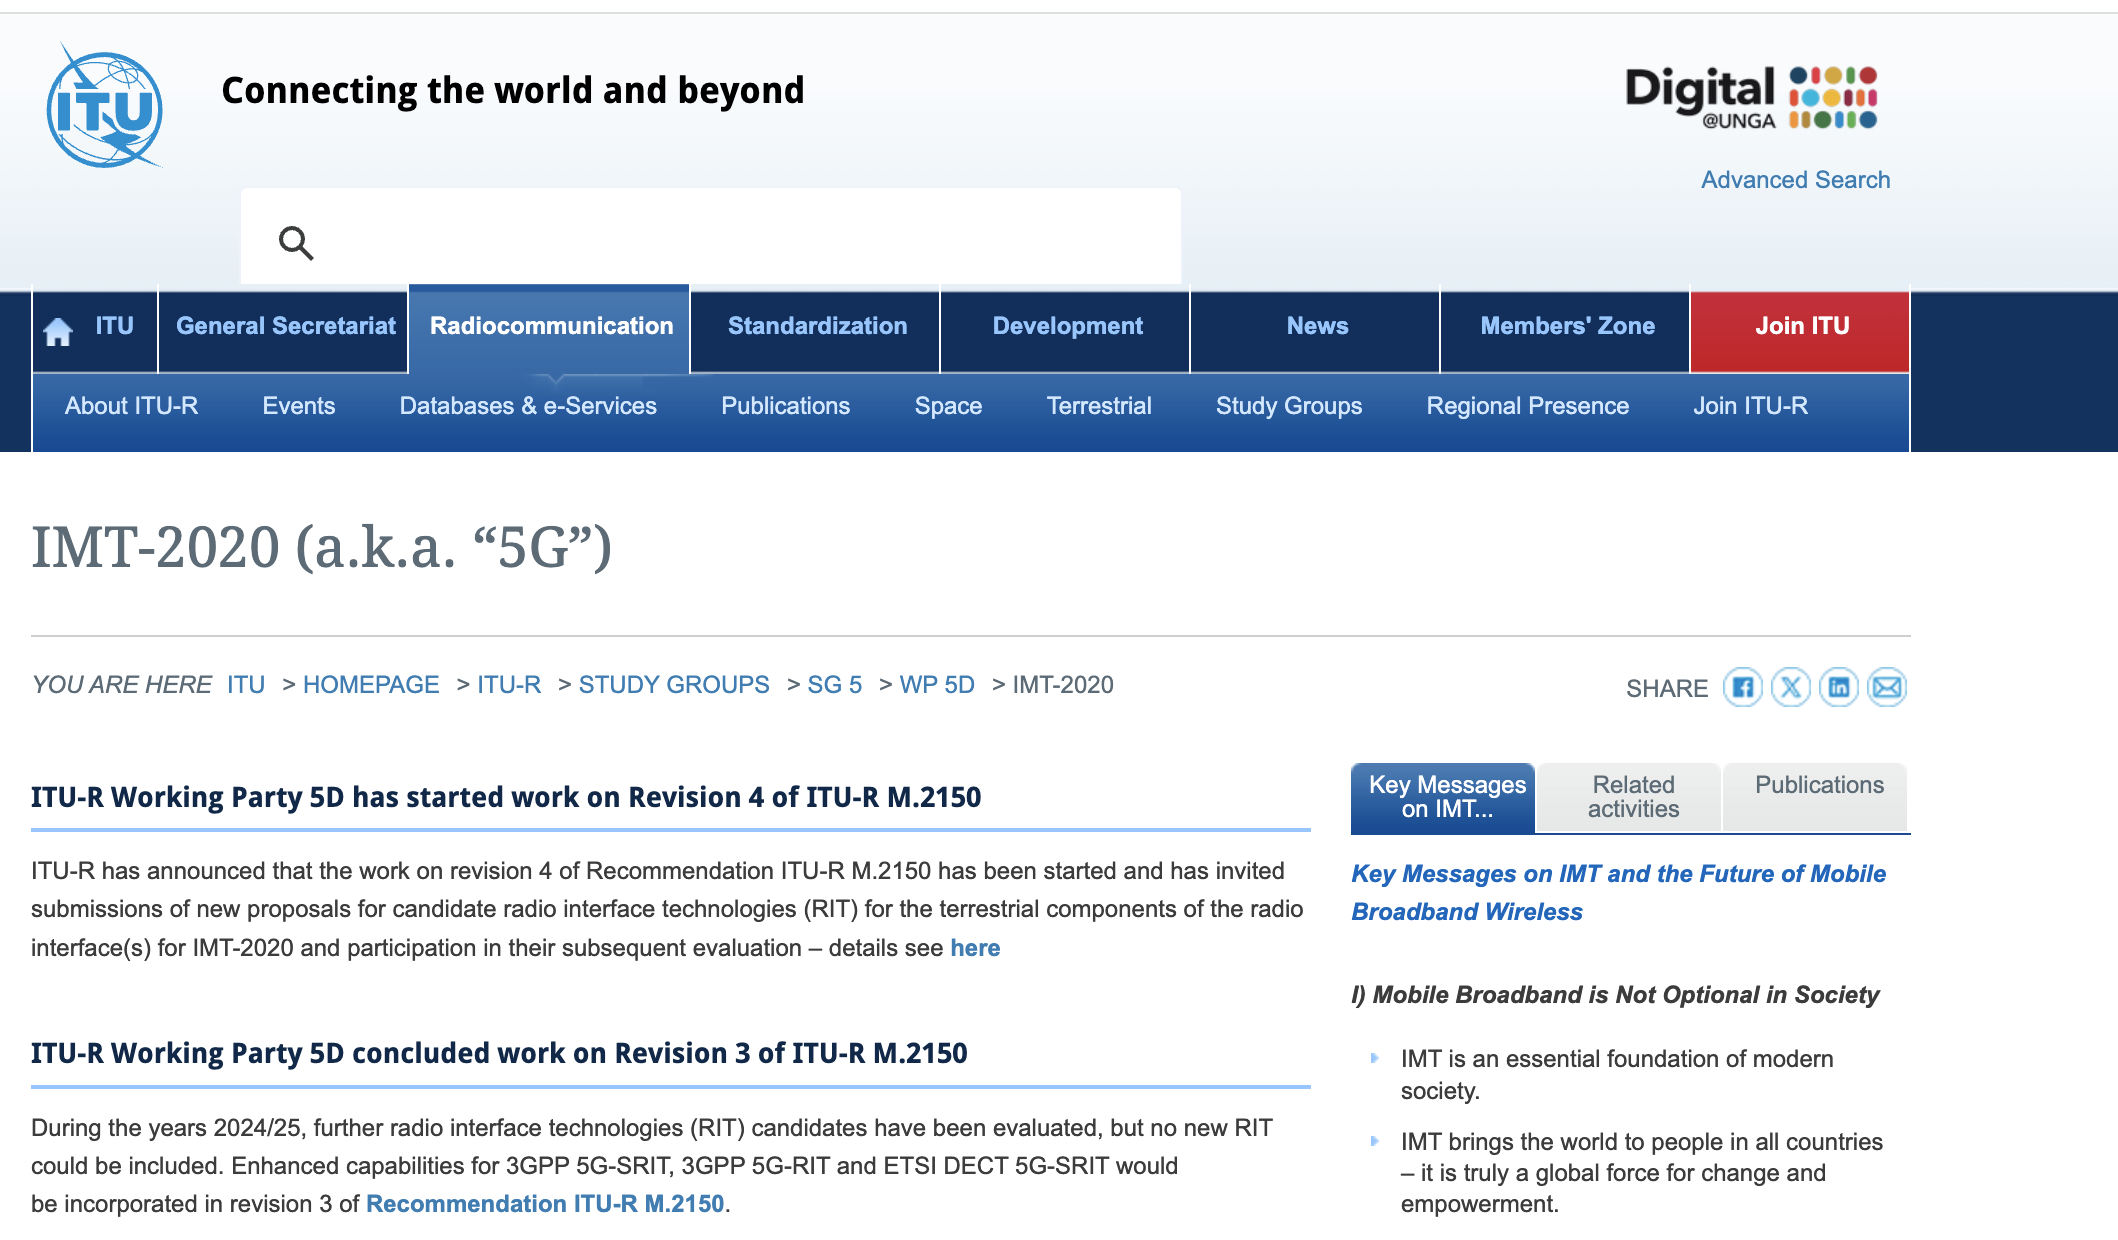Image resolution: width=2118 pixels, height=1240 pixels.
Task: Click STUDY GROUPS breadcrumb link
Action: [x=674, y=685]
